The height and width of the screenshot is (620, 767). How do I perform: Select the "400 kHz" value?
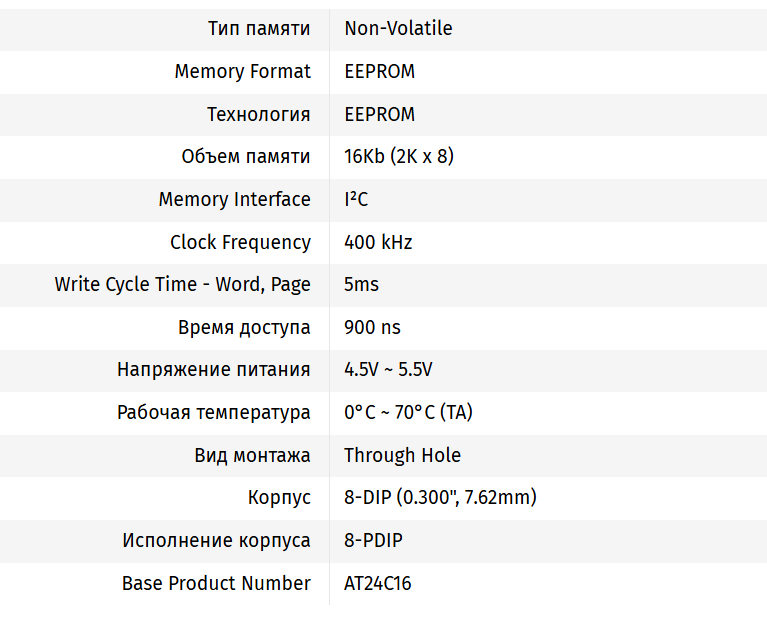[x=378, y=242]
